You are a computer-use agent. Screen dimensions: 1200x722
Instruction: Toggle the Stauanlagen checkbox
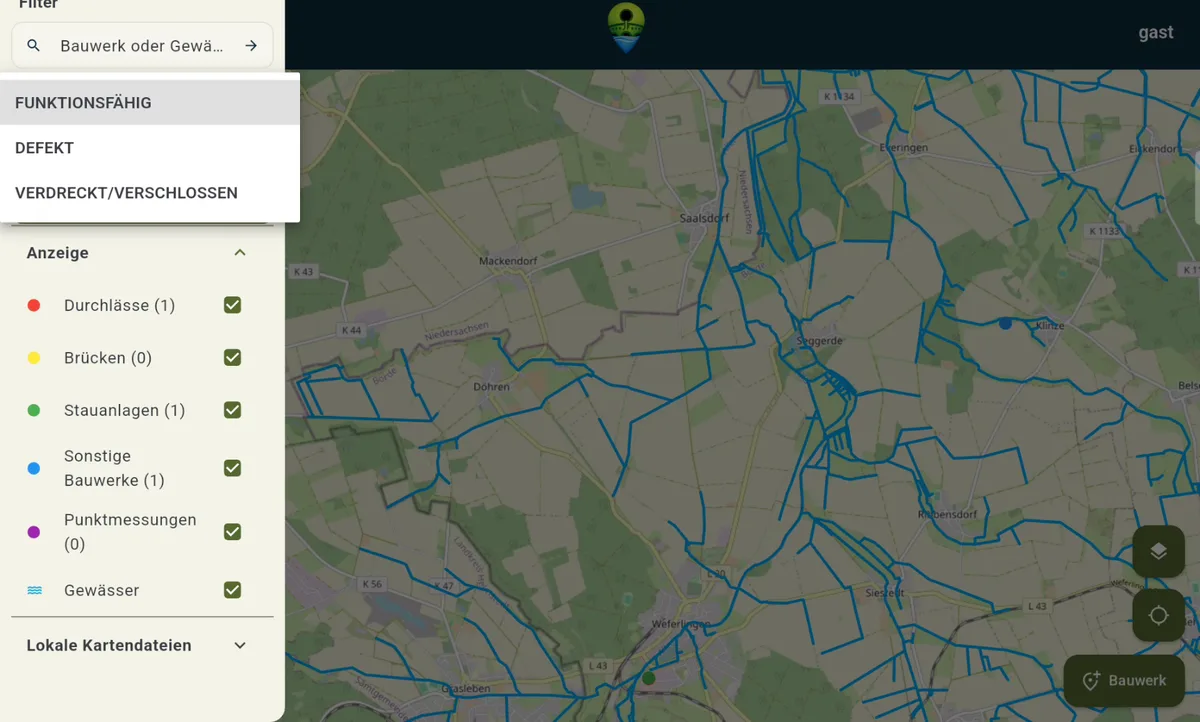point(233,409)
